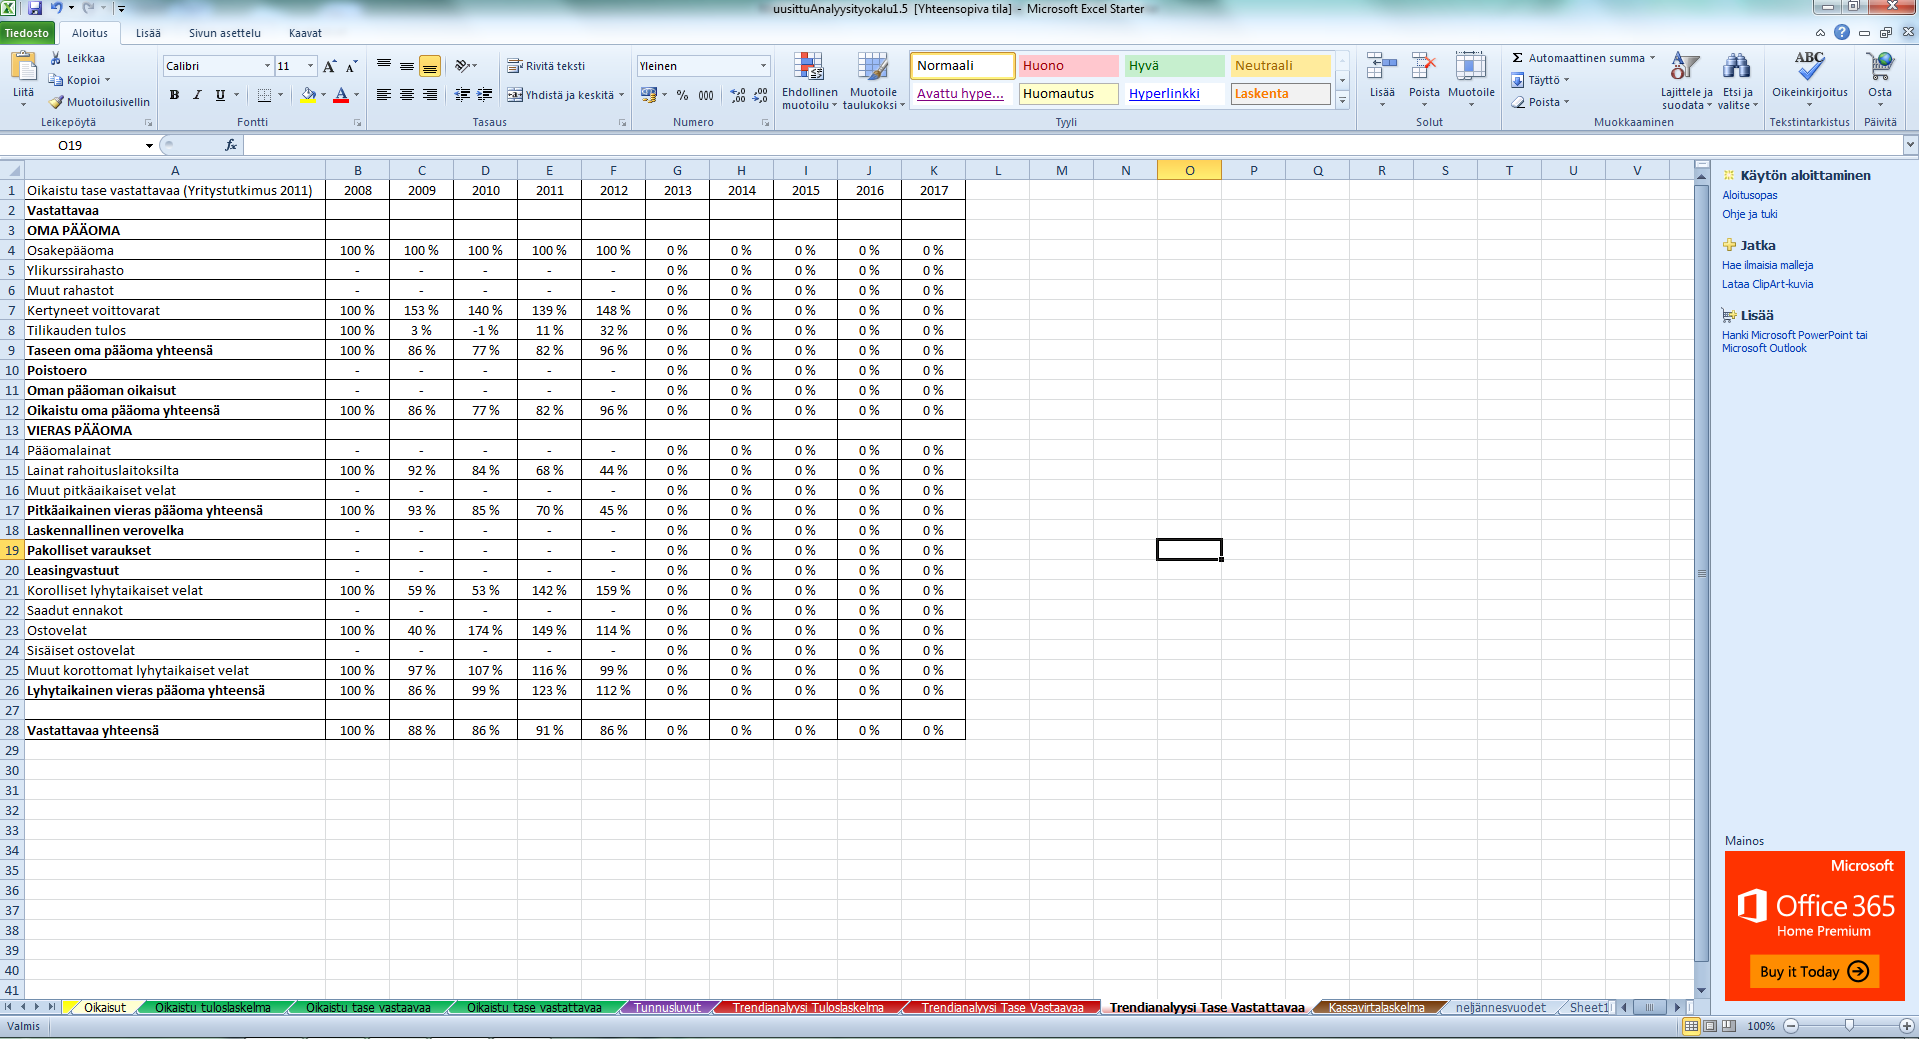Select the Hyvä cell style

click(x=1174, y=66)
